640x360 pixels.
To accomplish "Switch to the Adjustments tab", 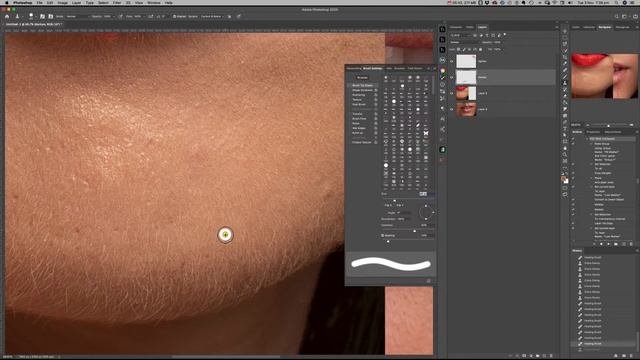I will coord(612,132).
